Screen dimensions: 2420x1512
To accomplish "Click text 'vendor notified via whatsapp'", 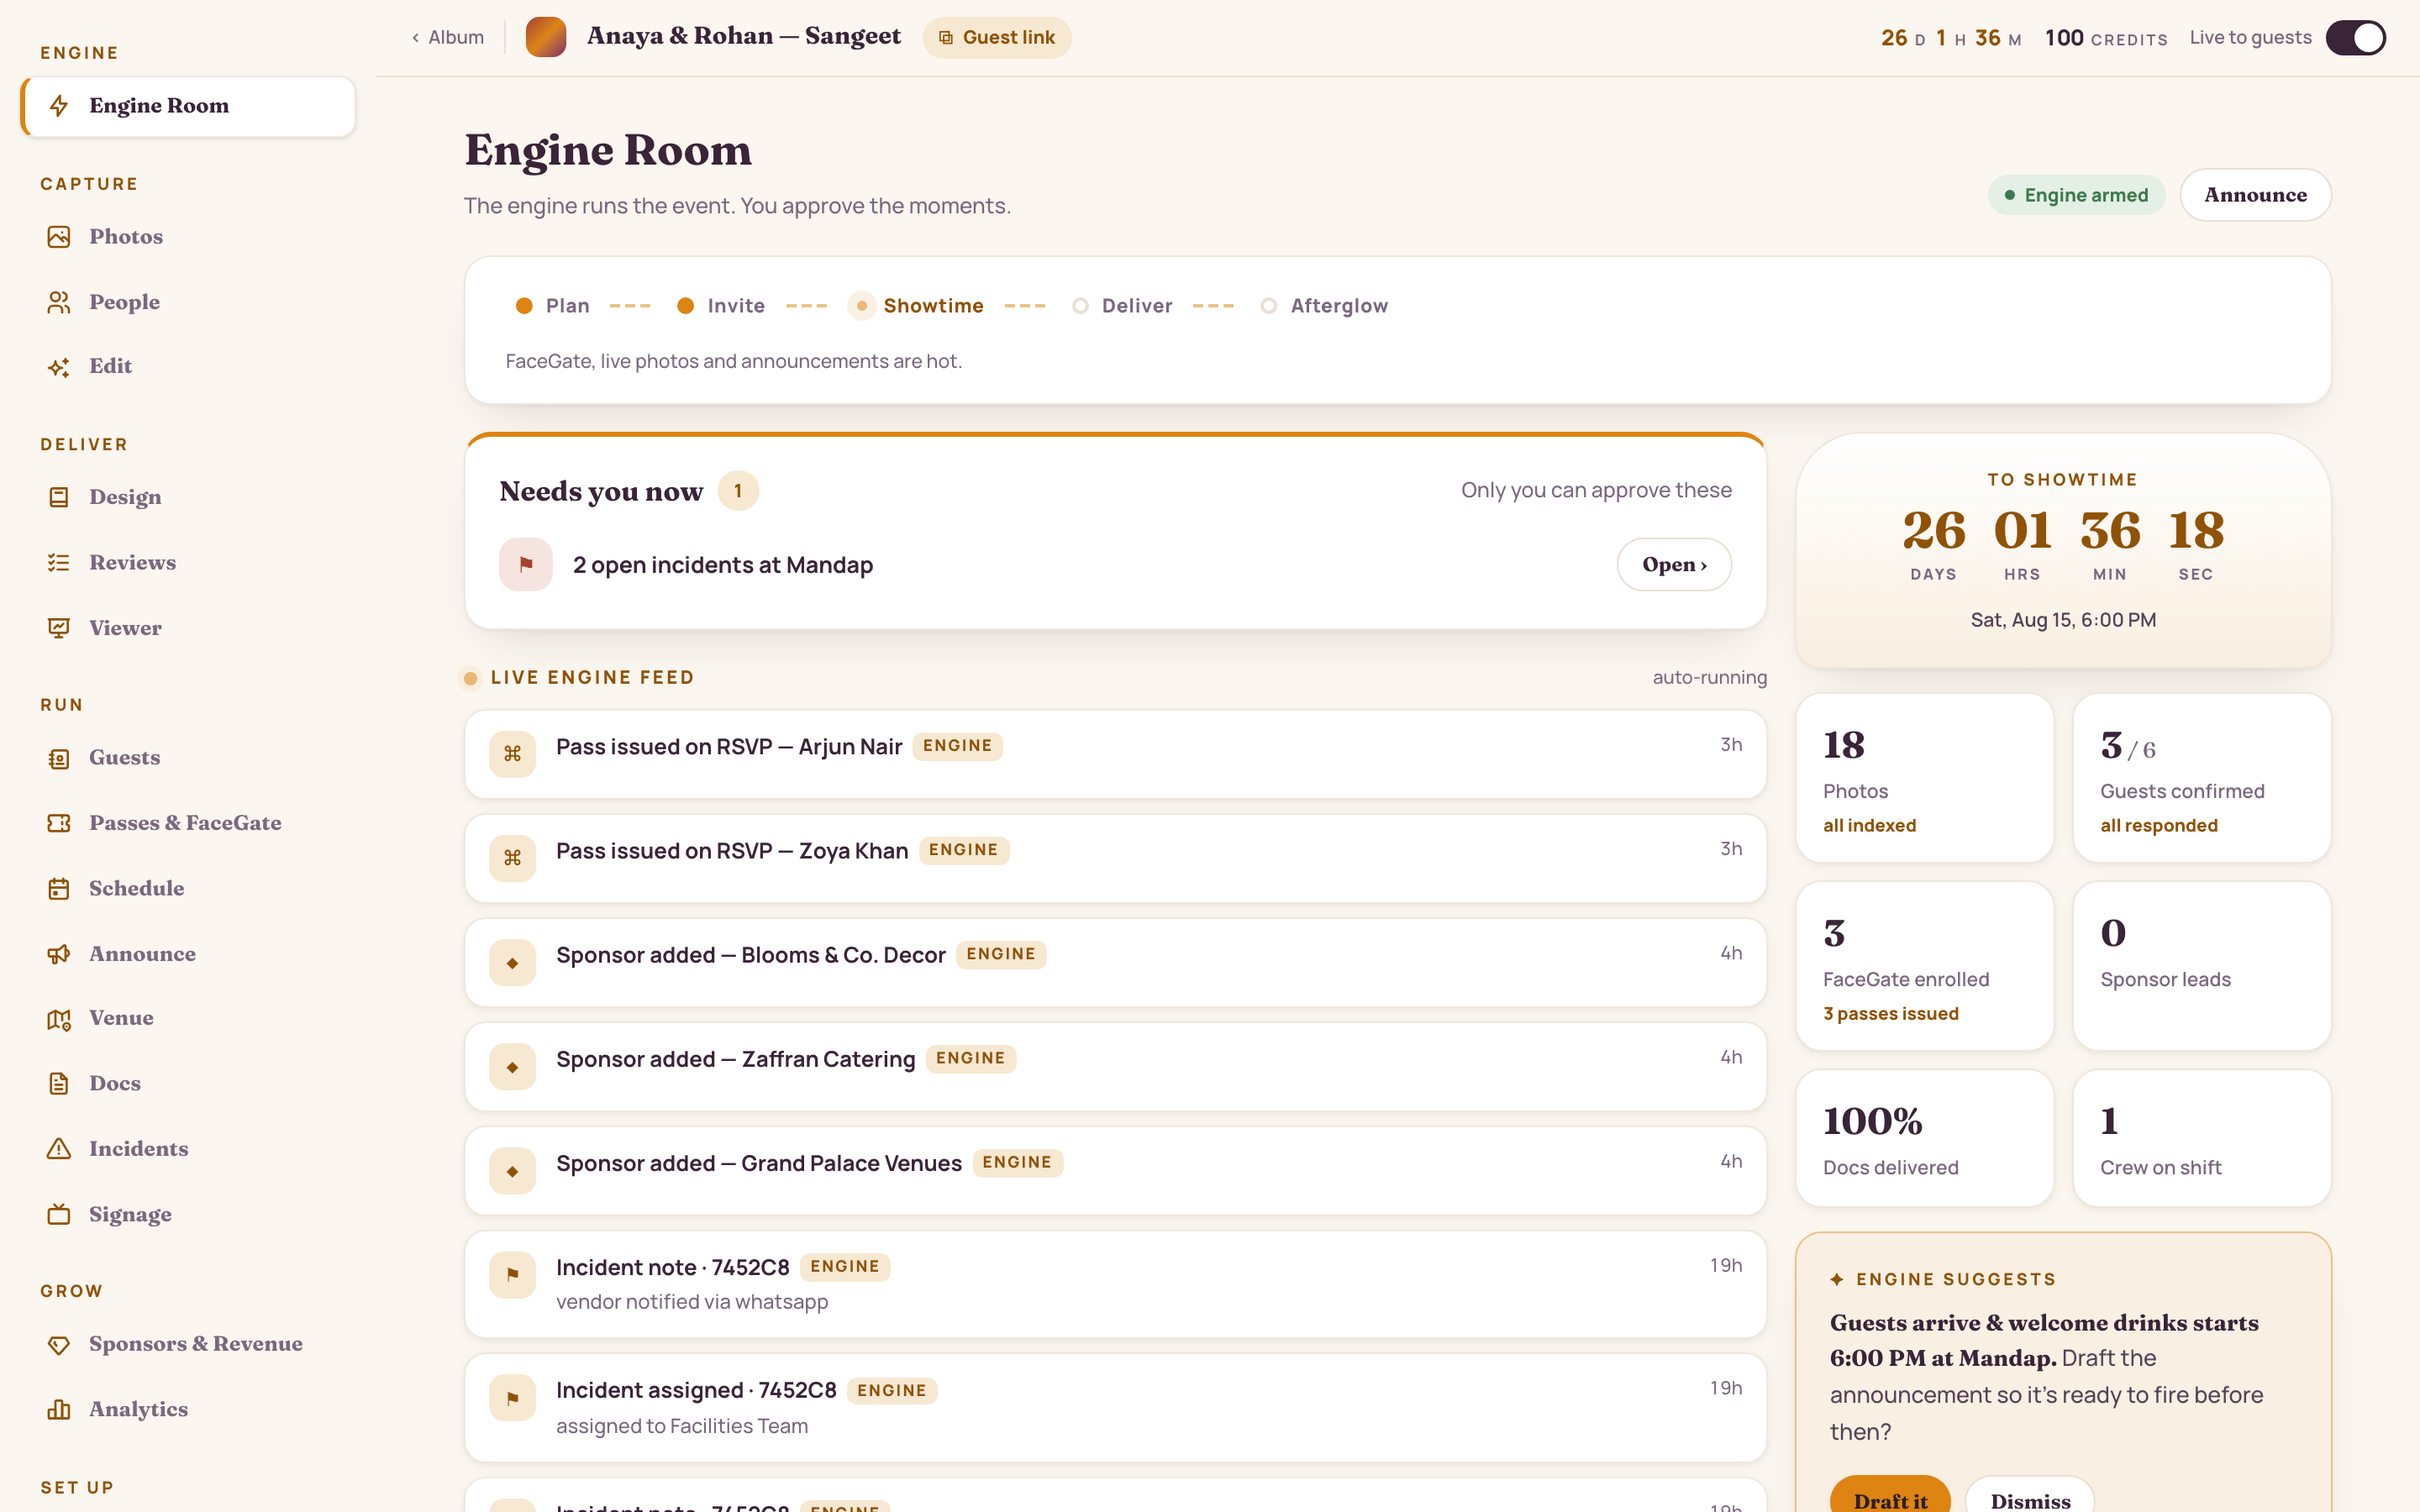I will point(692,1302).
